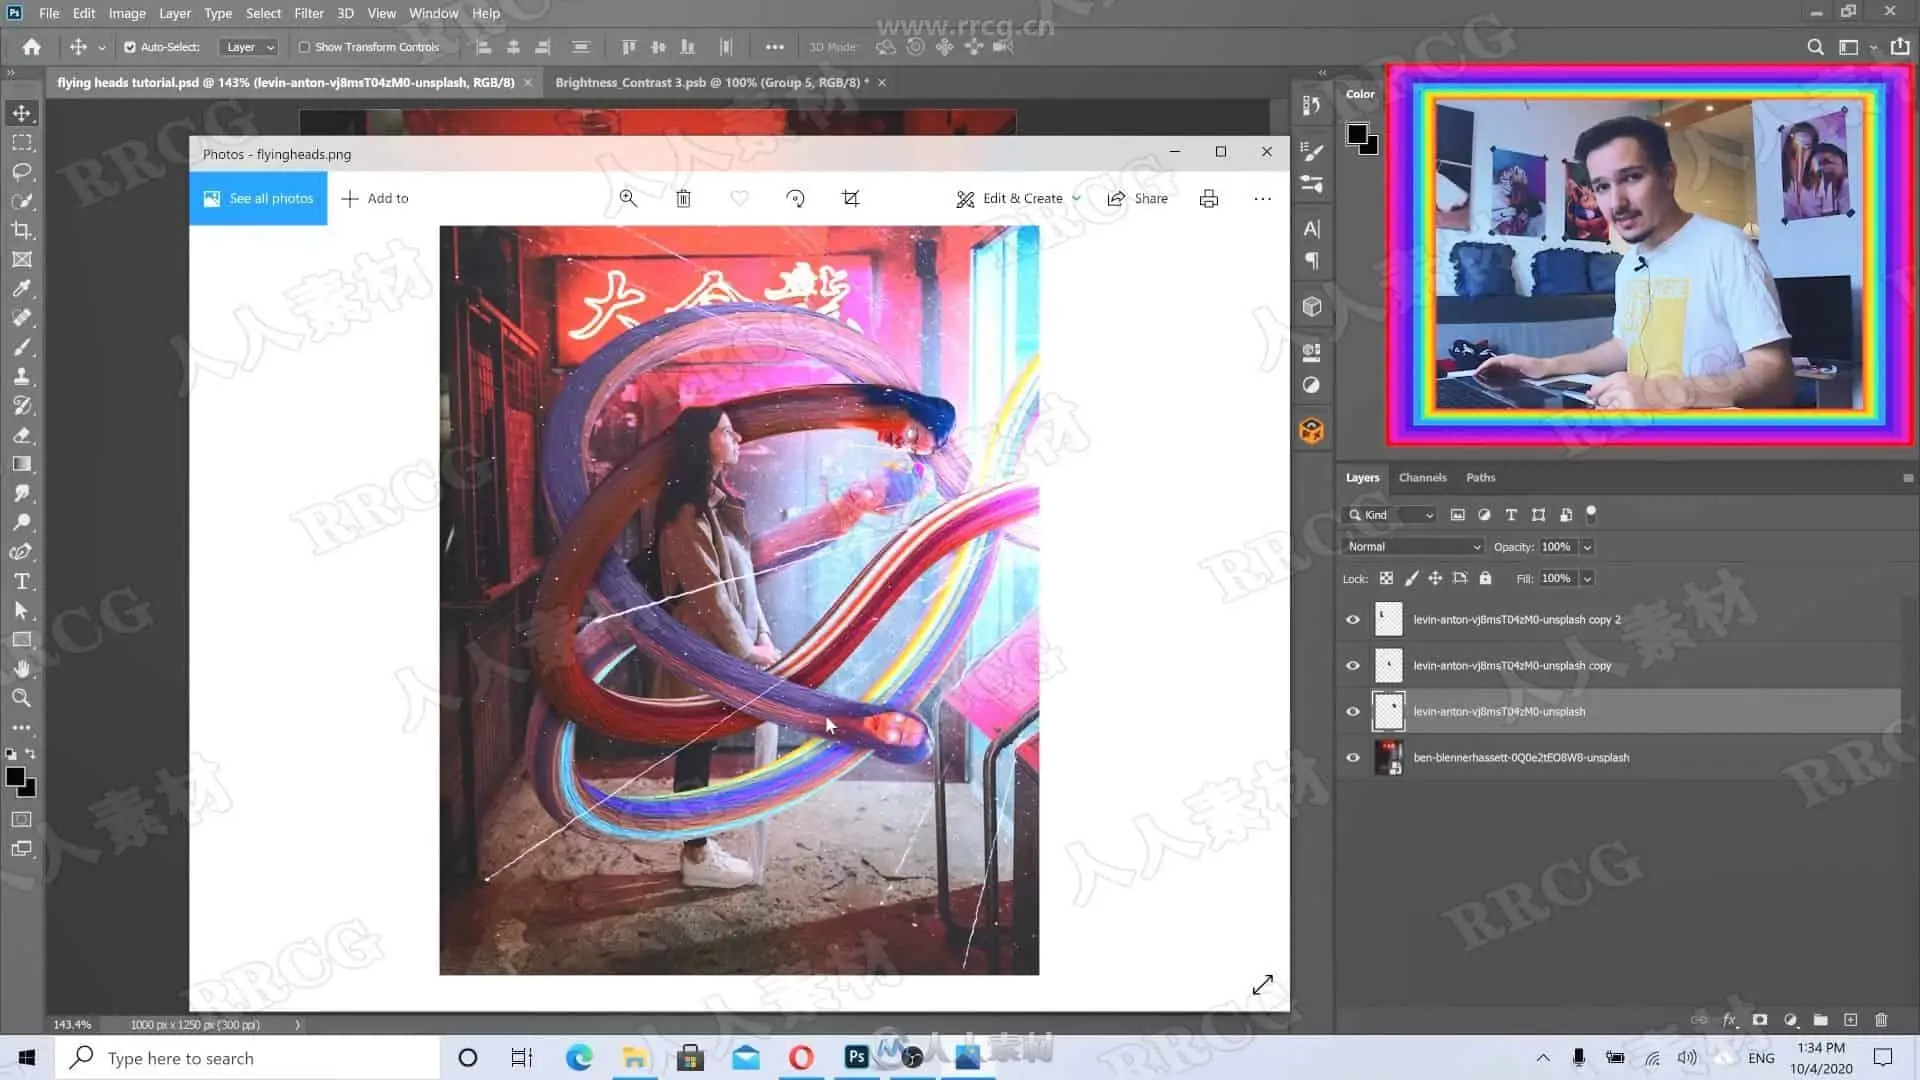Expand Edit & Create dropdown in Photos

[1077, 198]
